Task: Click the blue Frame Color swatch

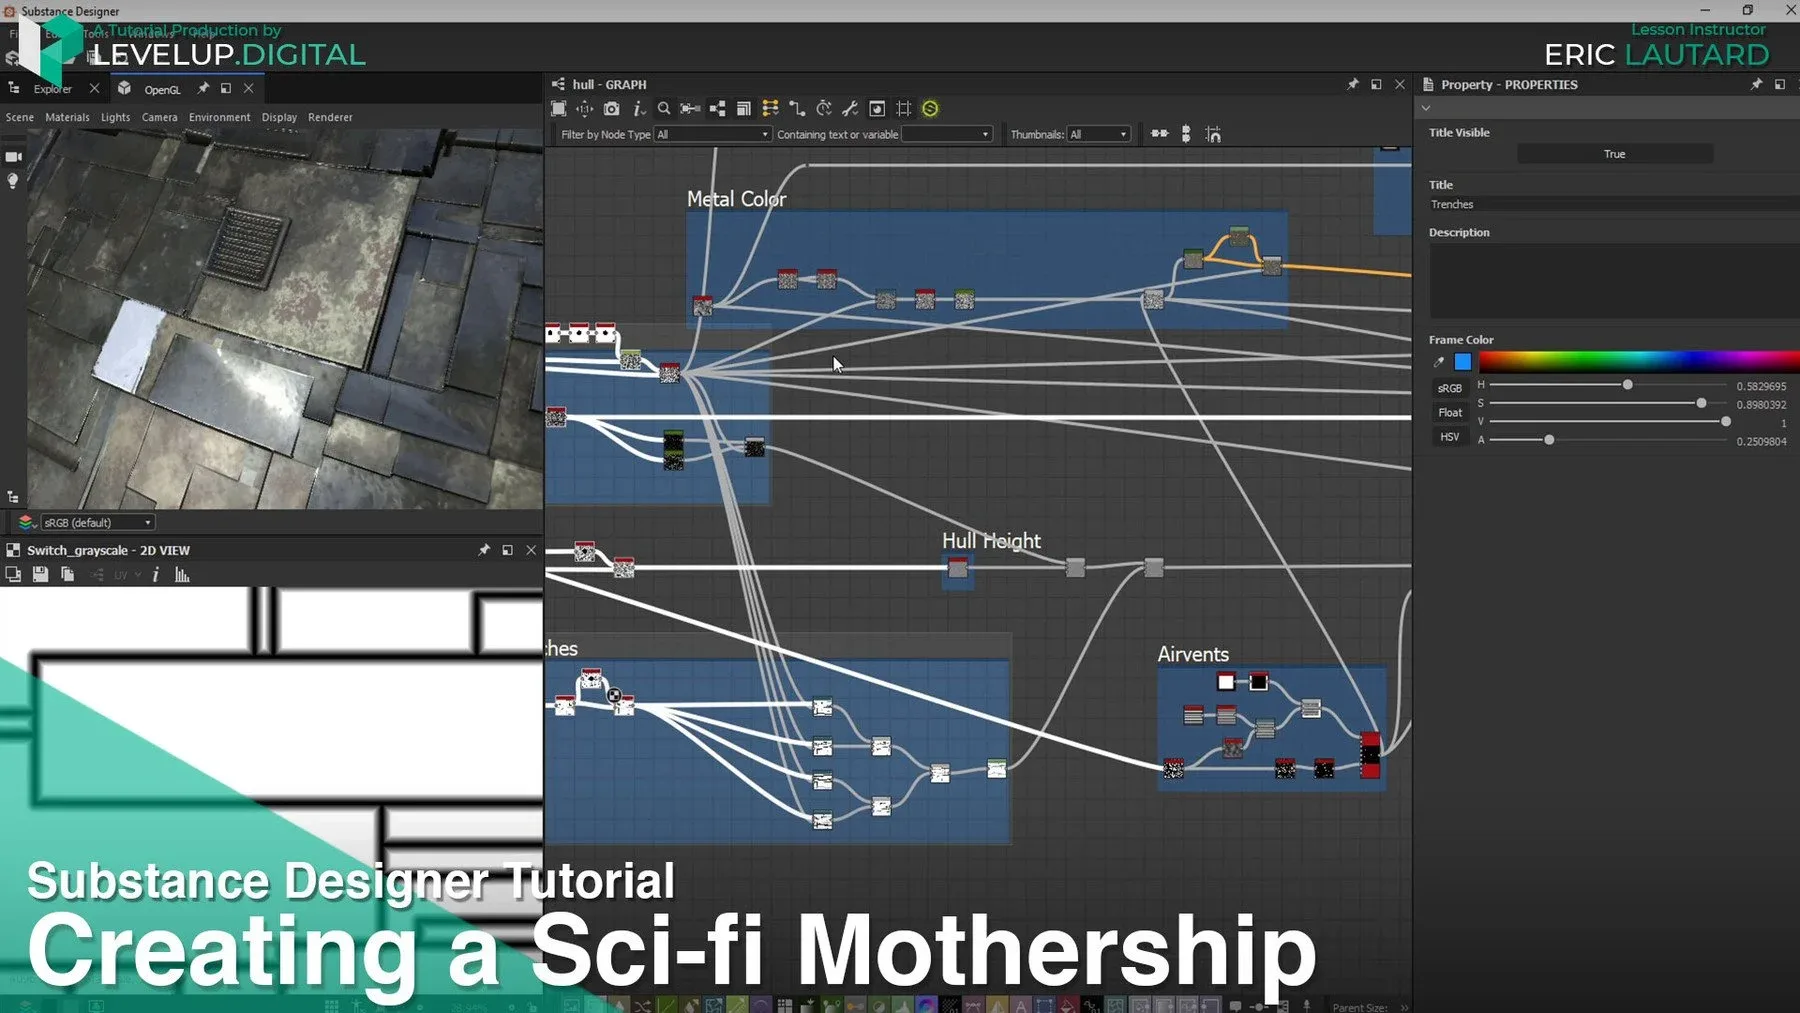Action: pos(1463,362)
